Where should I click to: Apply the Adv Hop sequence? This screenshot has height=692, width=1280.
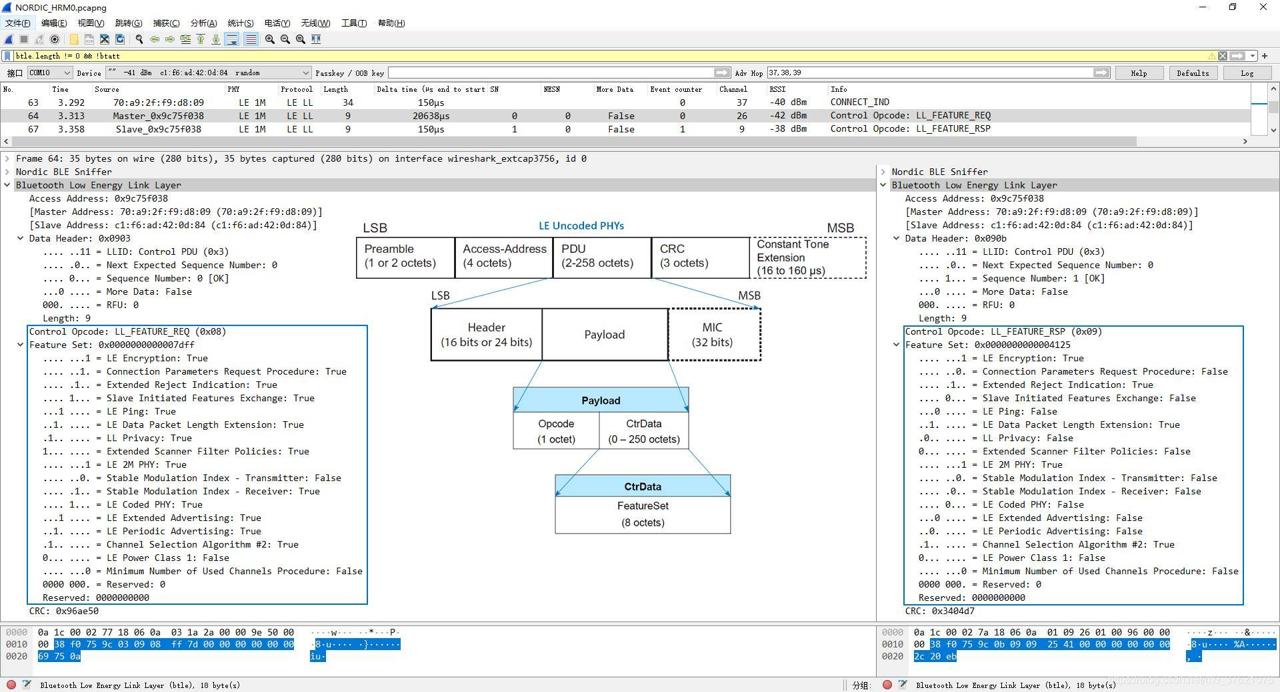[x=1102, y=73]
